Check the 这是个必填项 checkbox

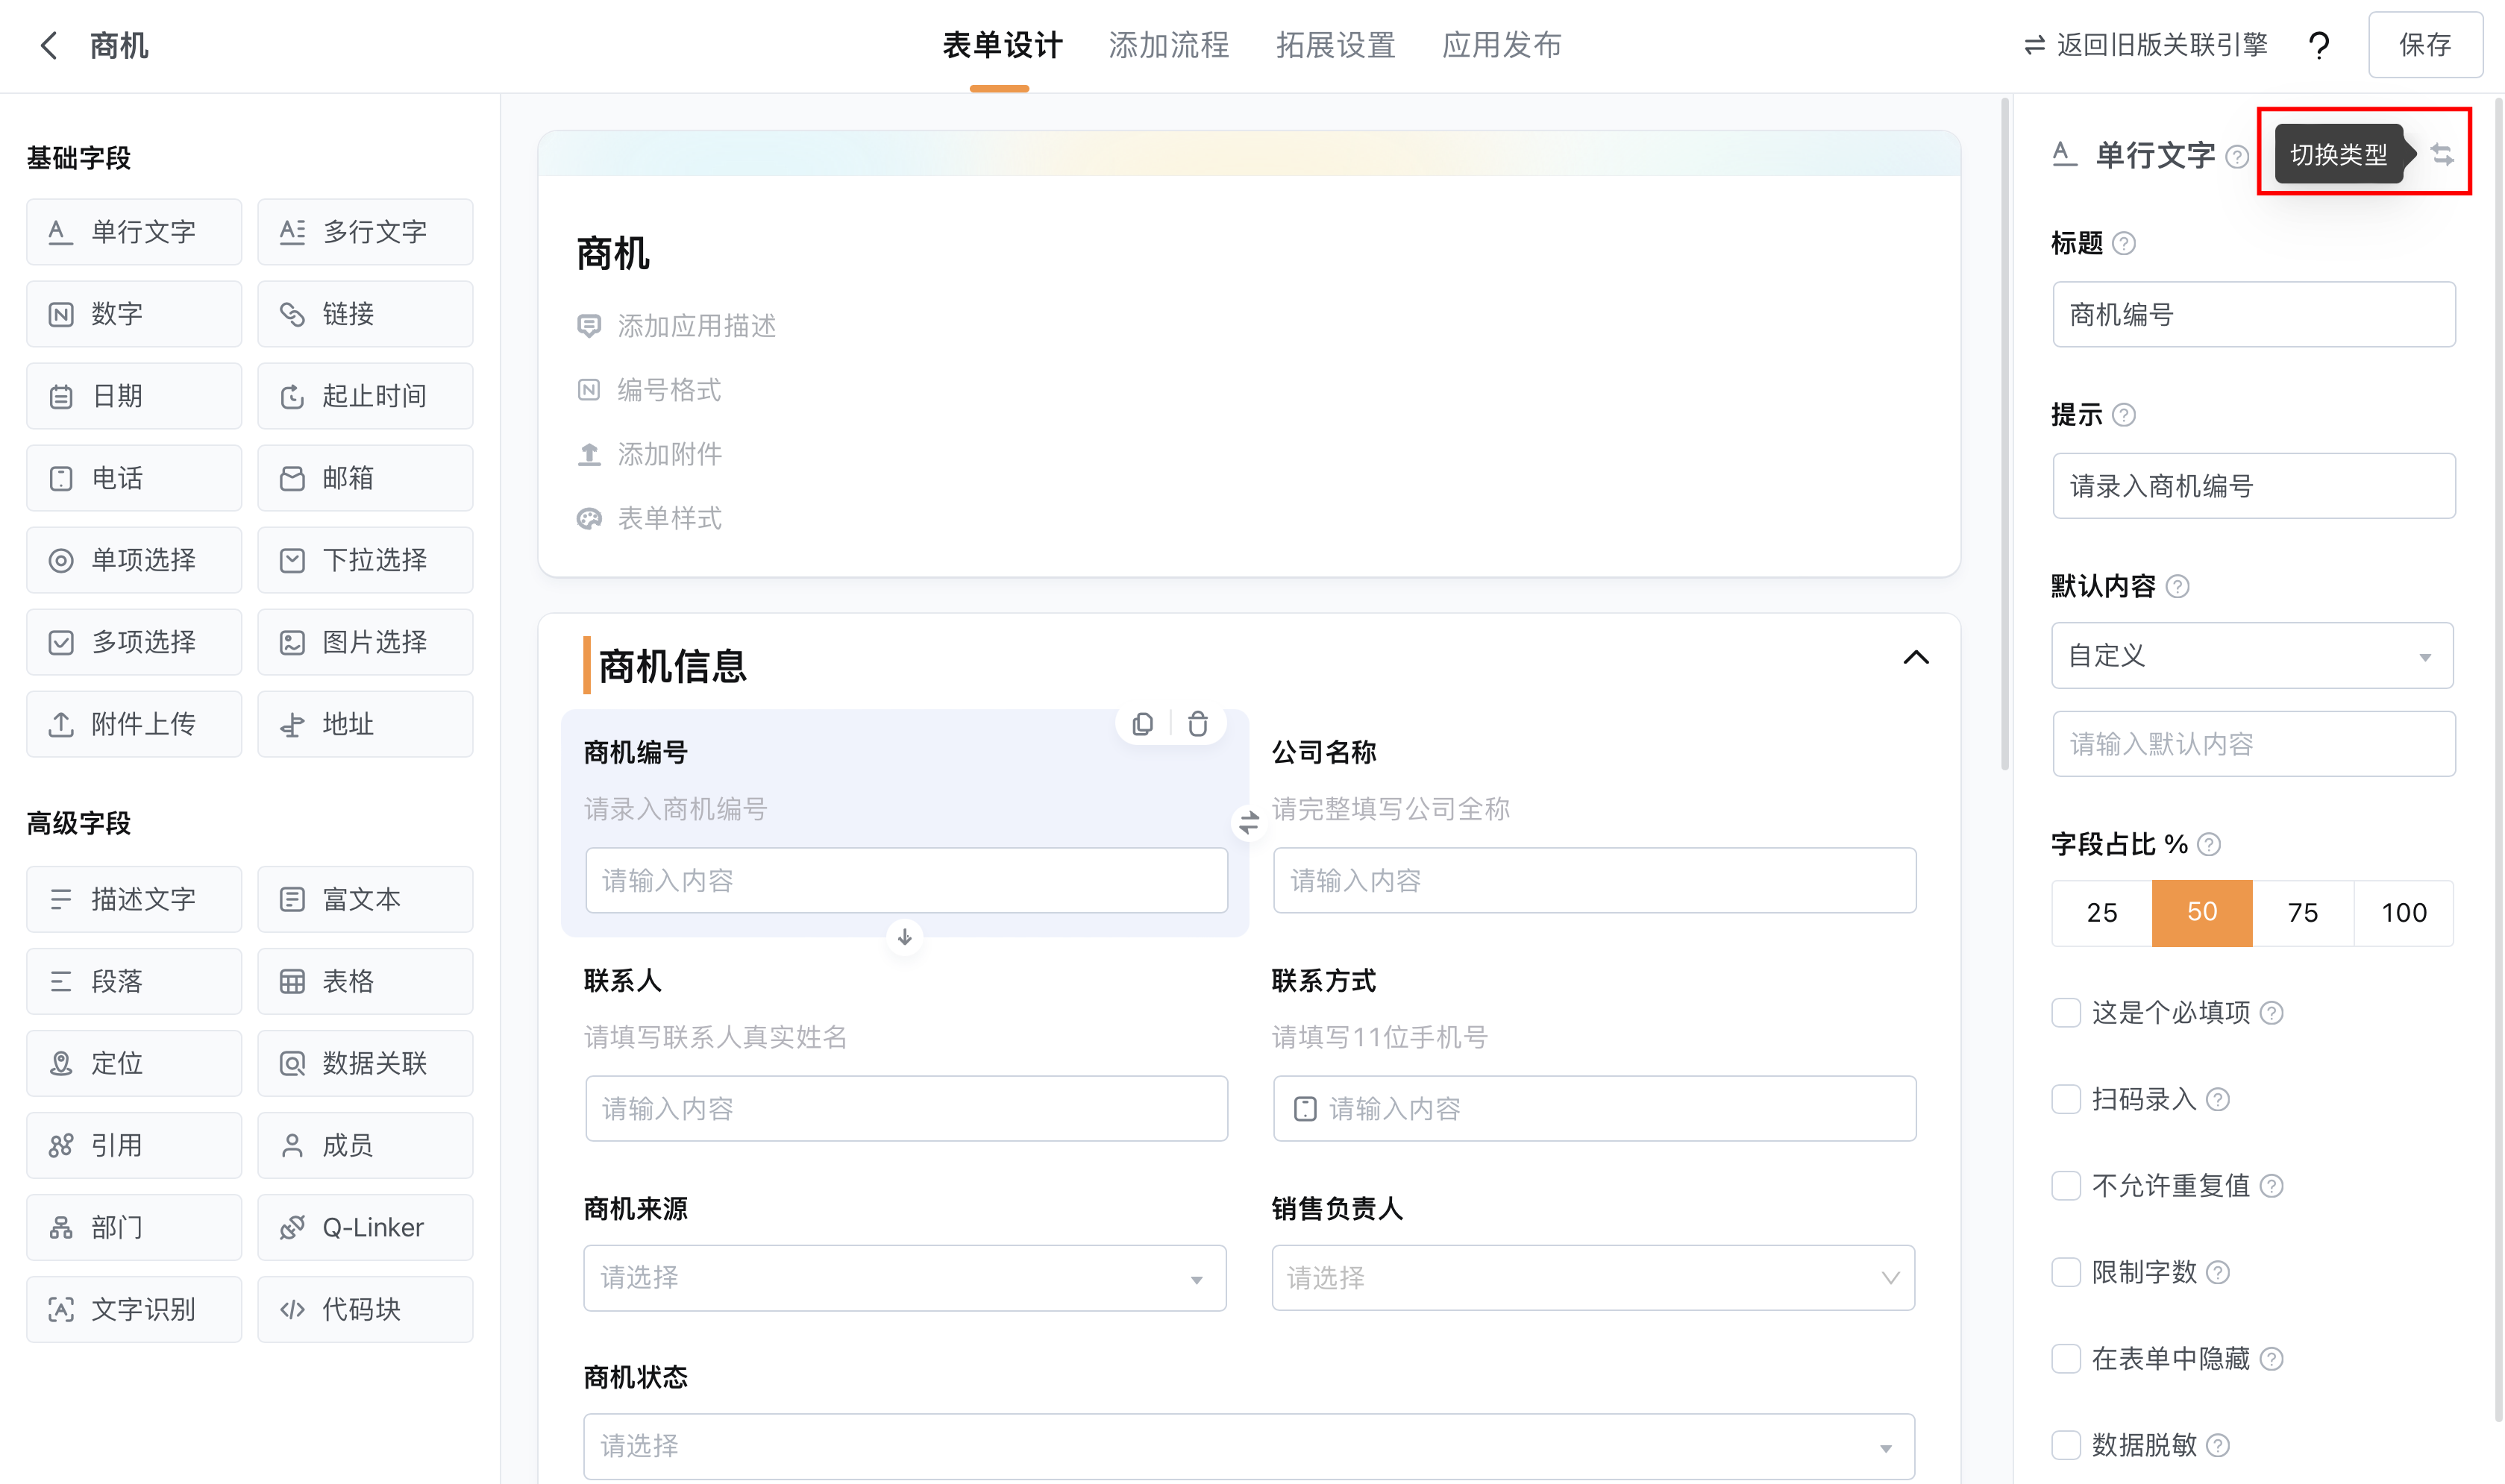coord(2066,1013)
